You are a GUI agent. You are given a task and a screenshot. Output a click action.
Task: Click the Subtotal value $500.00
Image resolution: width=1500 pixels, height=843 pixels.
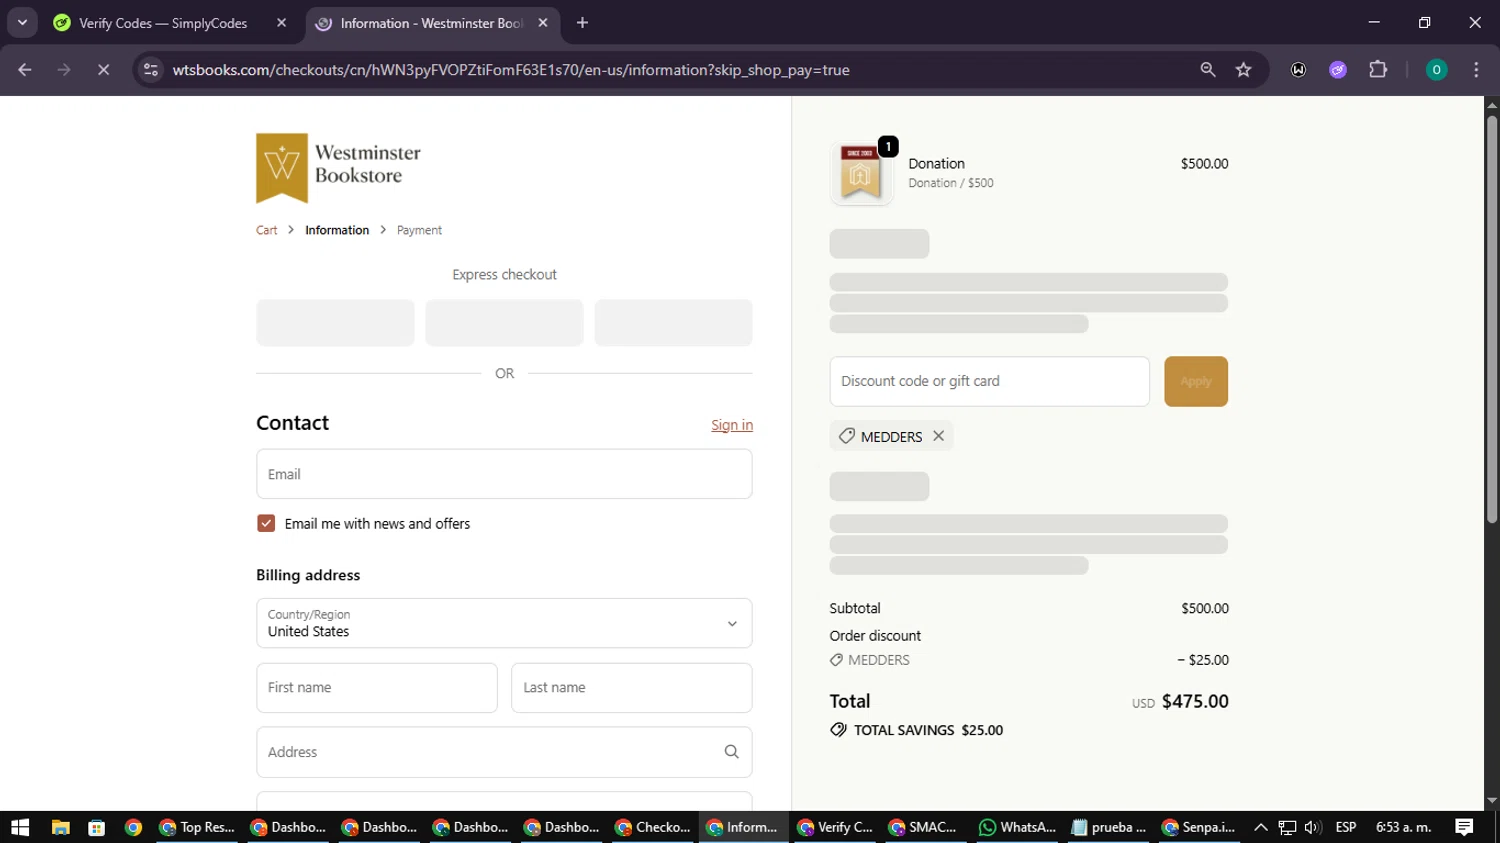(x=1205, y=608)
